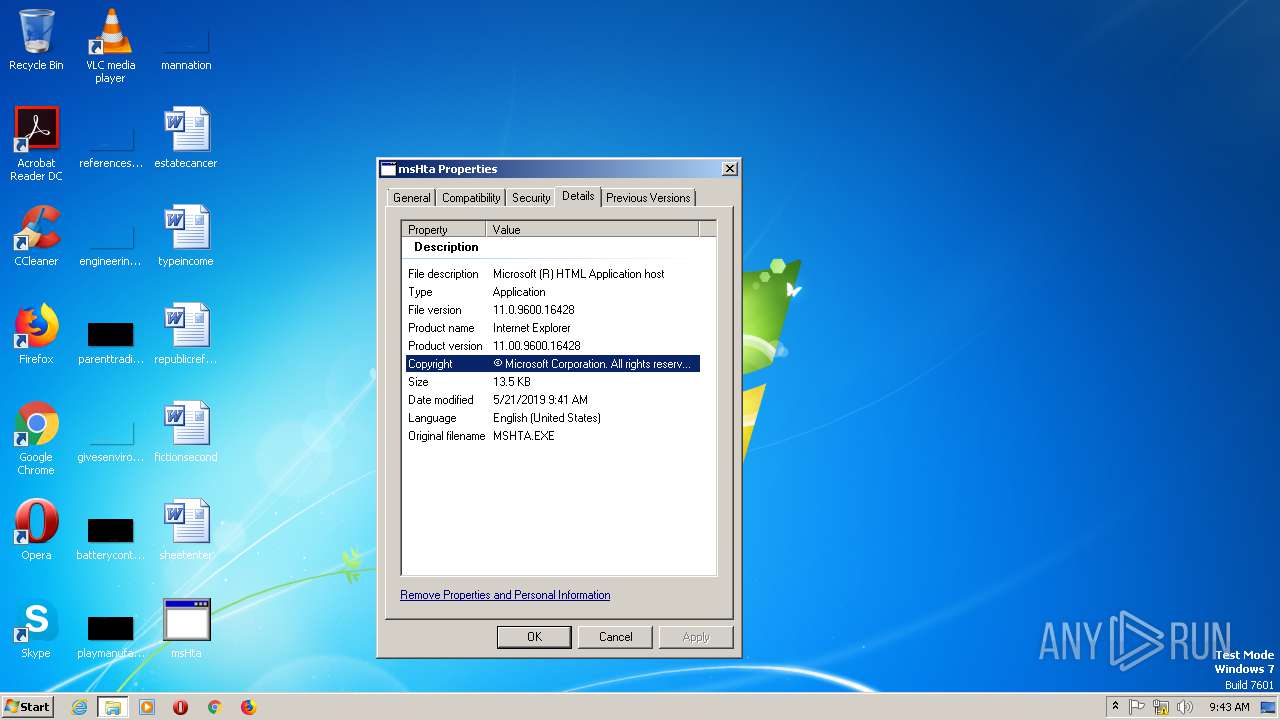Select the estatecancer Word document

click(x=186, y=138)
